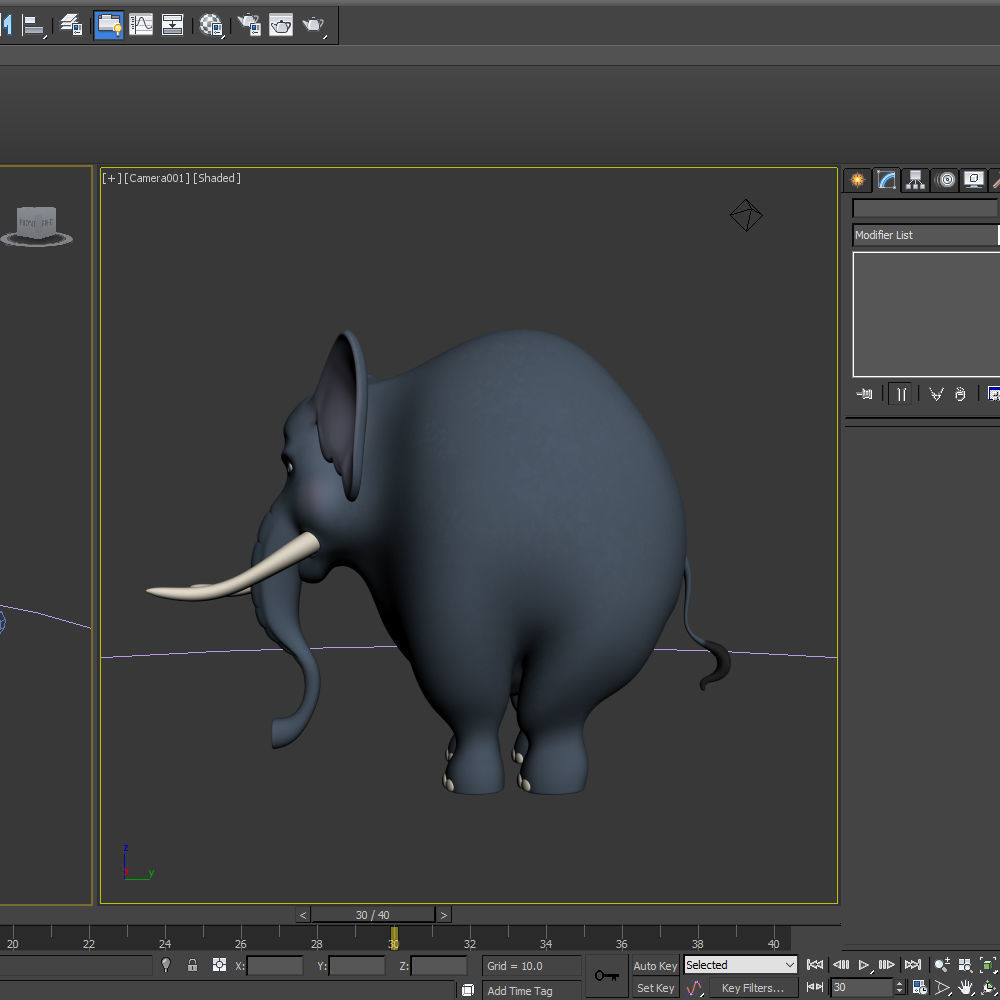Select Zoom All viewport tool
Screen dimensions: 1000x1000
(965, 965)
